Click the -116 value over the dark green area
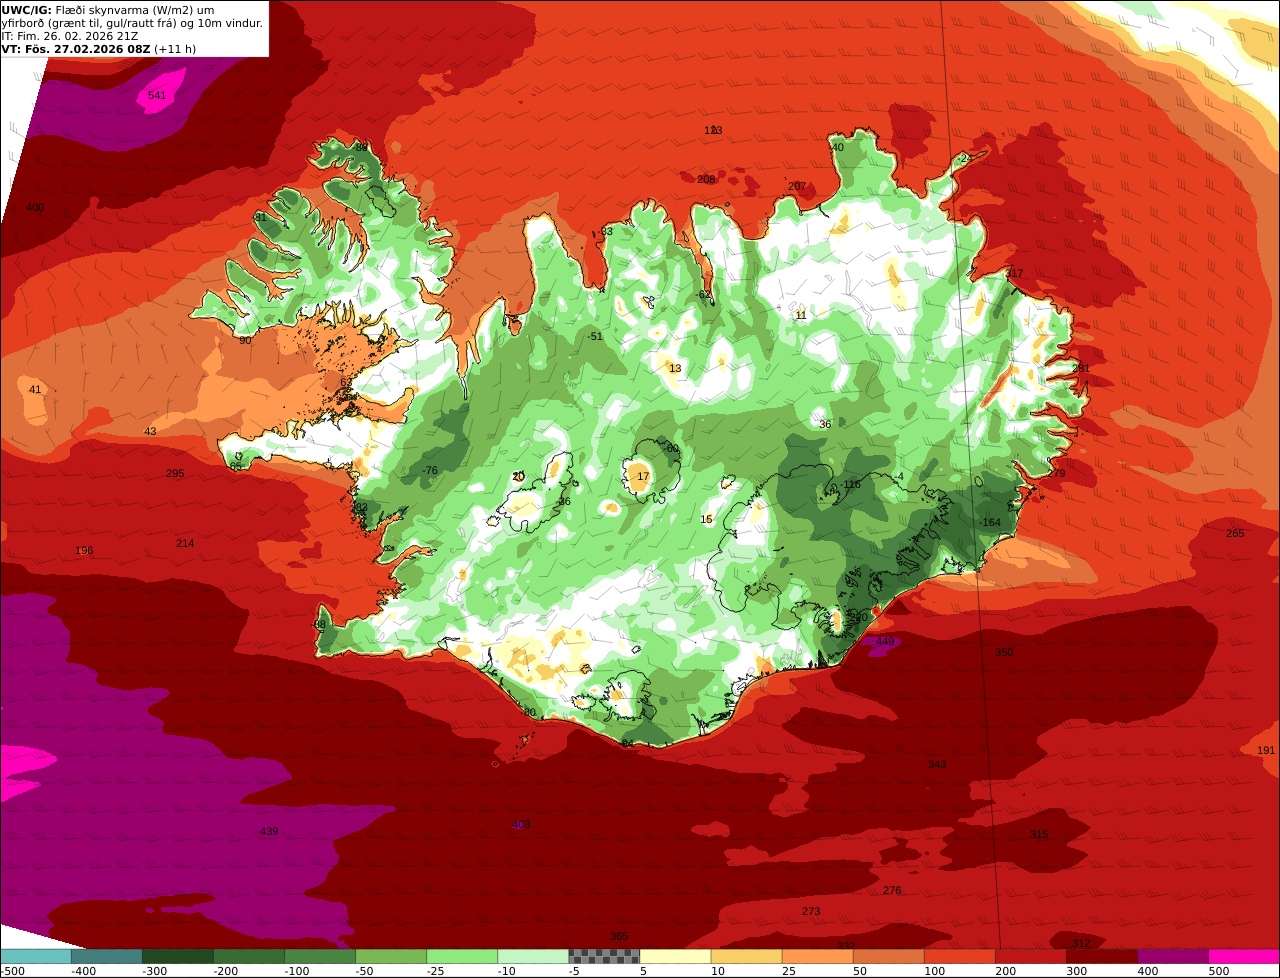 (850, 484)
